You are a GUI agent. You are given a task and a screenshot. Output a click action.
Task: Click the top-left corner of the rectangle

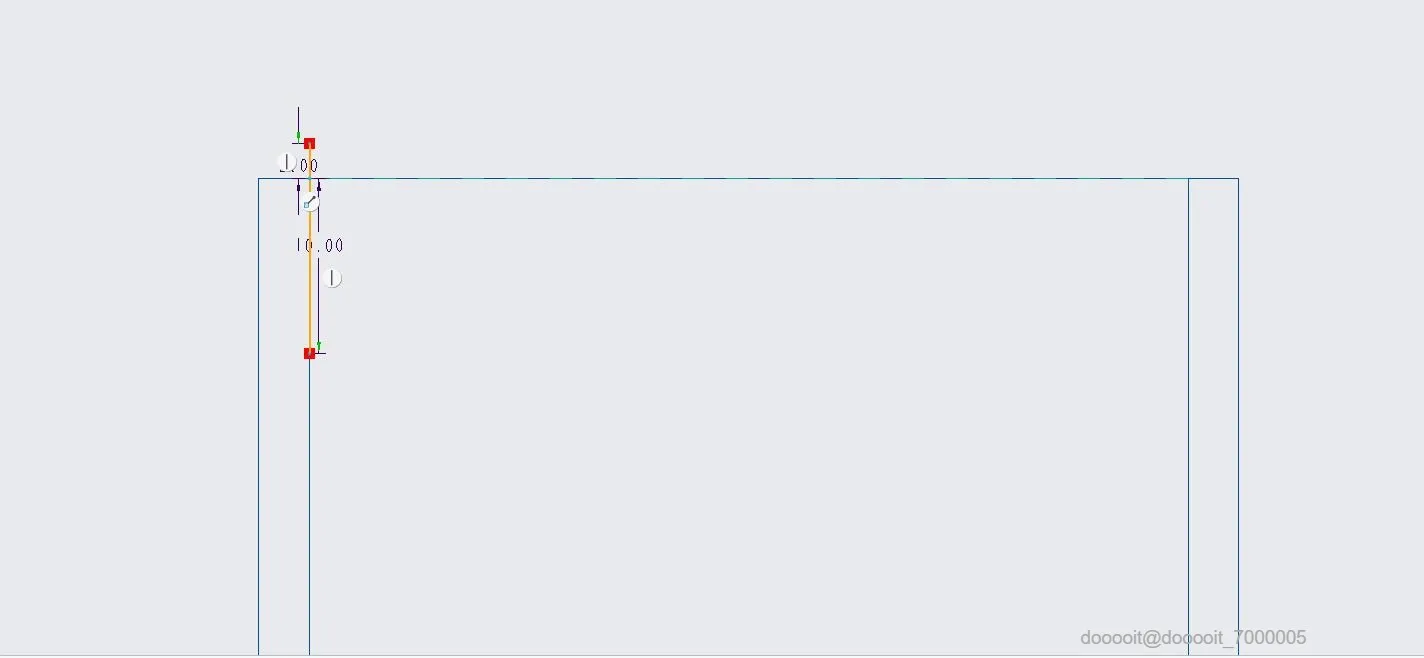coord(259,179)
